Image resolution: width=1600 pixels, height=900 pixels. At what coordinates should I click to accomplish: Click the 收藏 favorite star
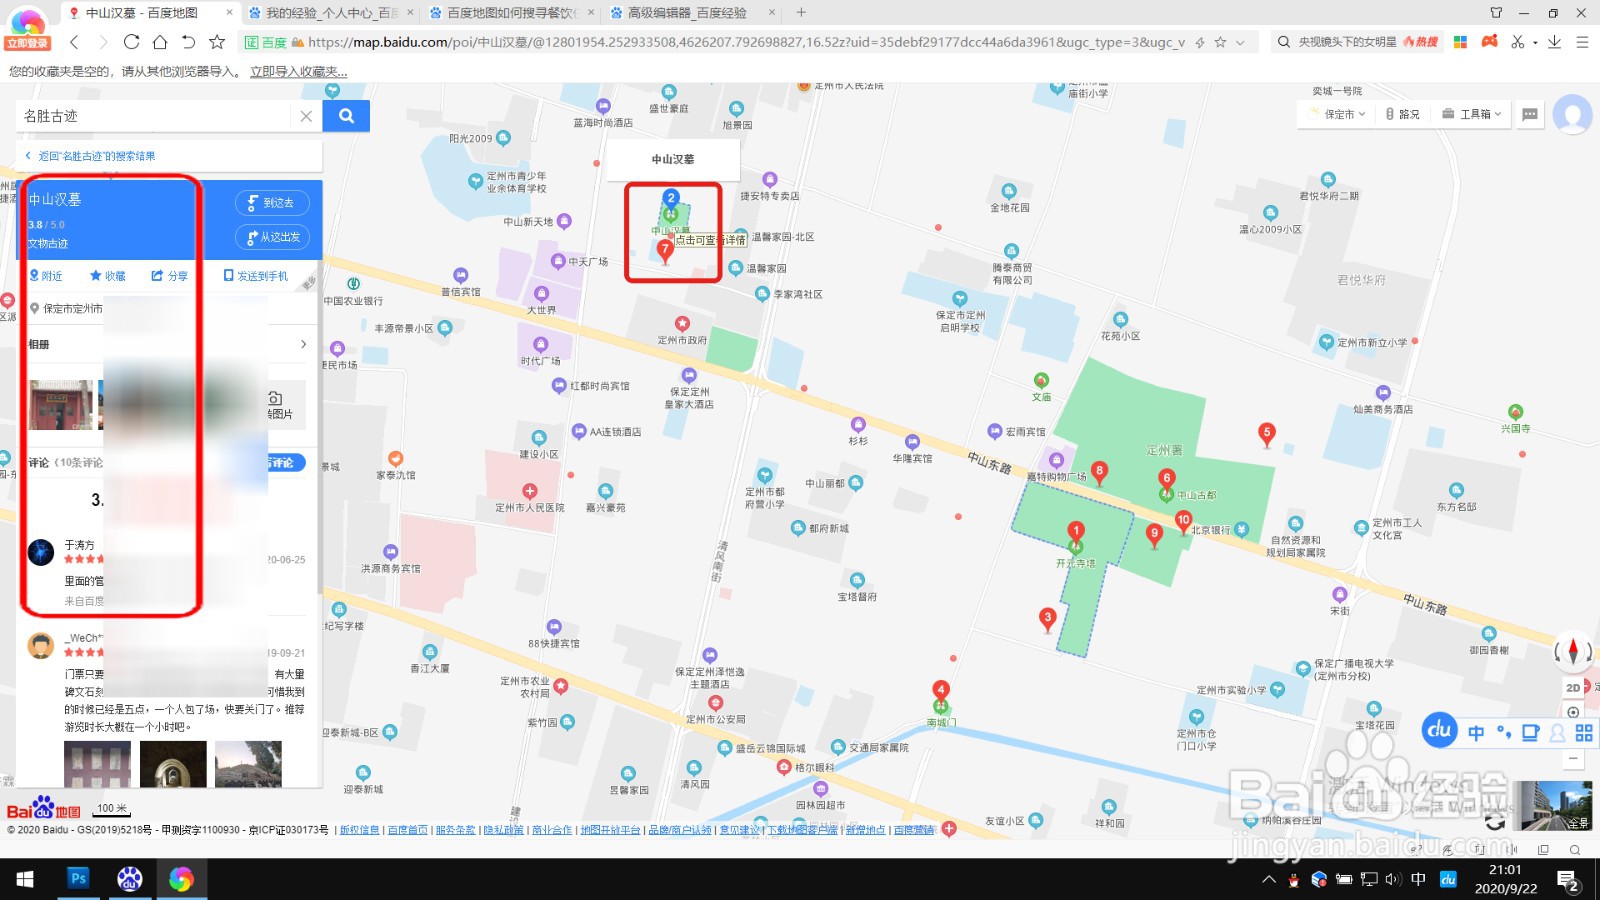click(x=108, y=276)
